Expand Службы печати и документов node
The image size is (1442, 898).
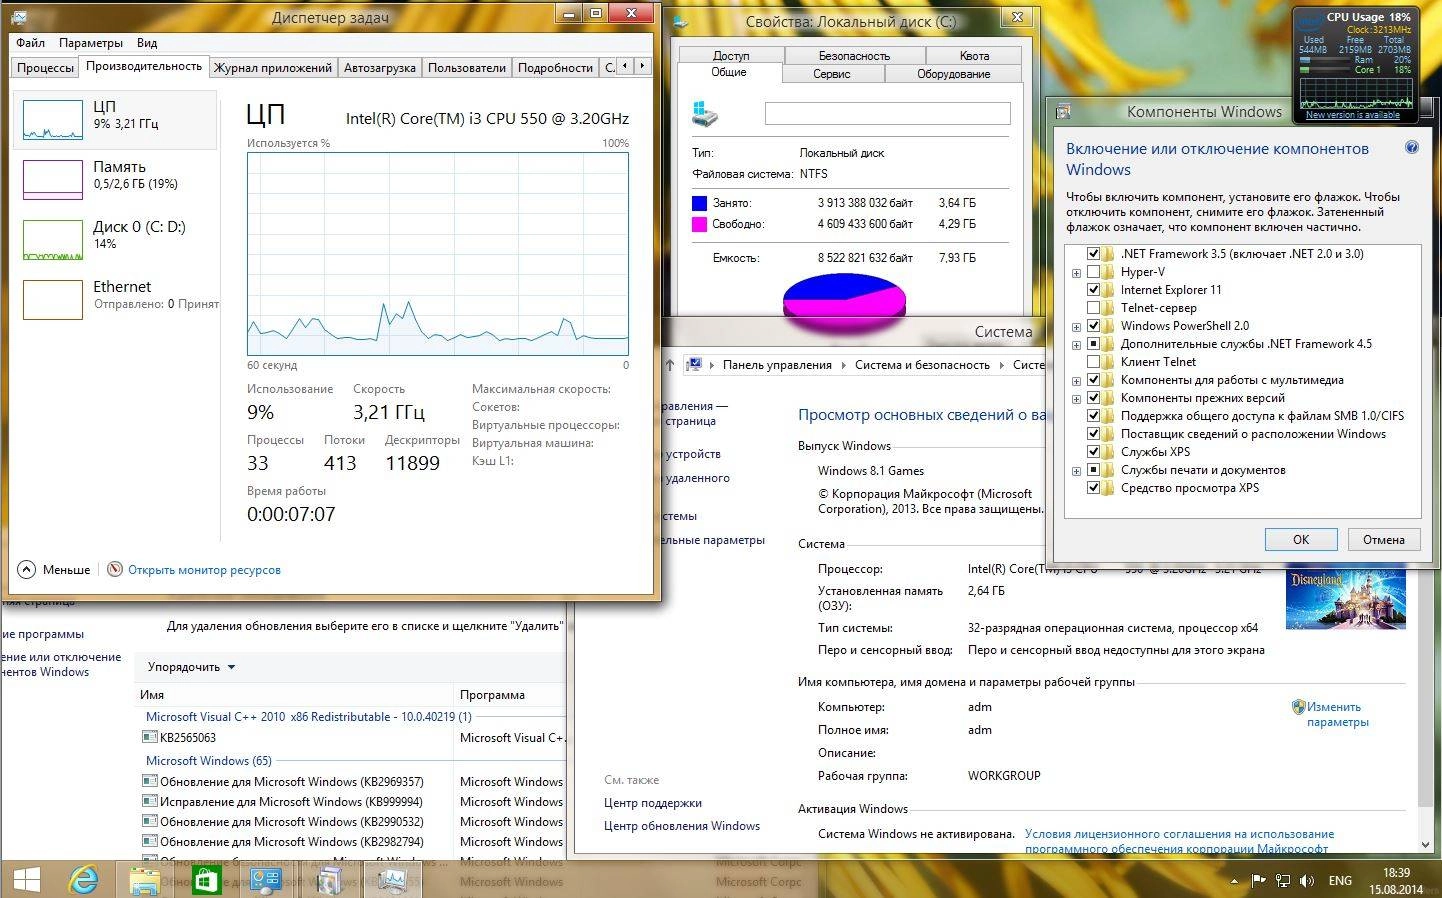coord(1076,471)
